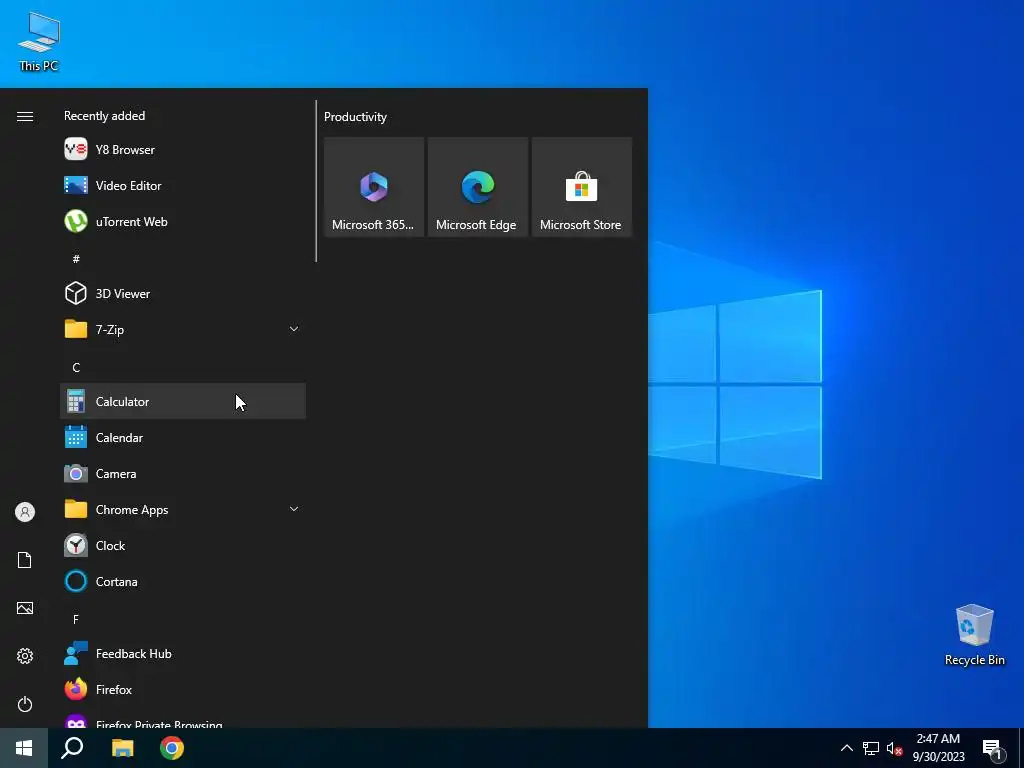Launch Video Editor app
Image resolution: width=1024 pixels, height=768 pixels.
[x=182, y=185]
